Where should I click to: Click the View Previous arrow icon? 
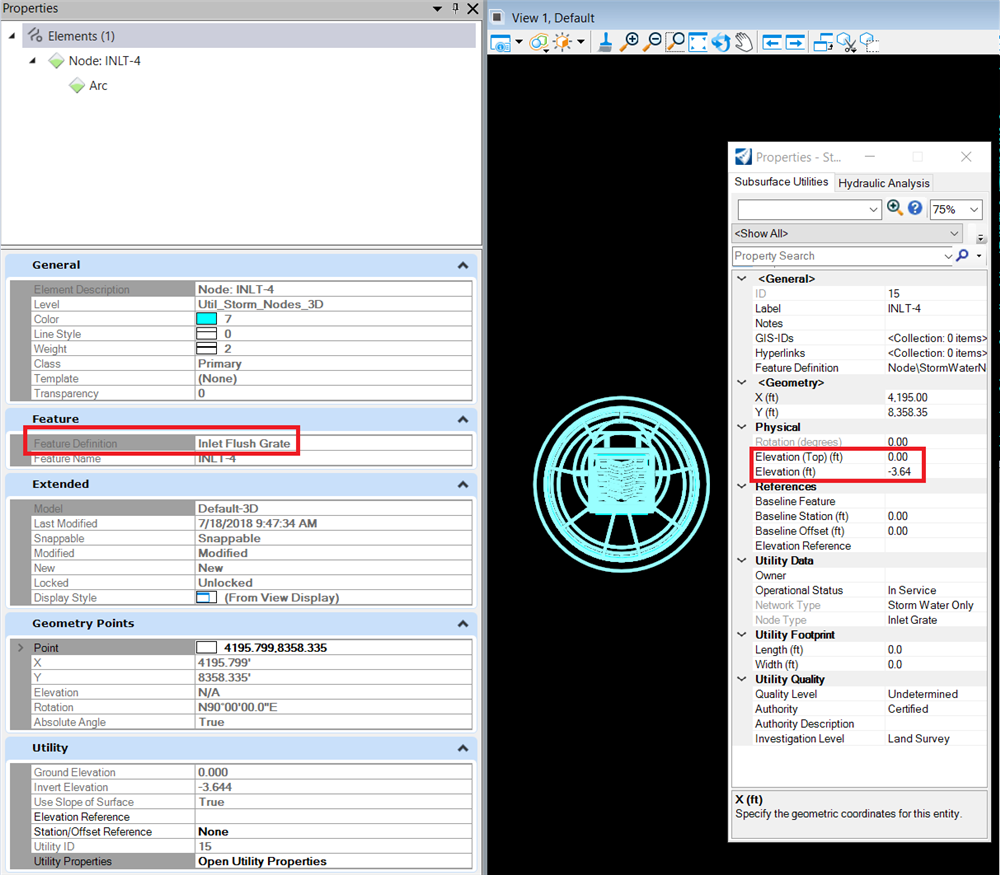(771, 43)
